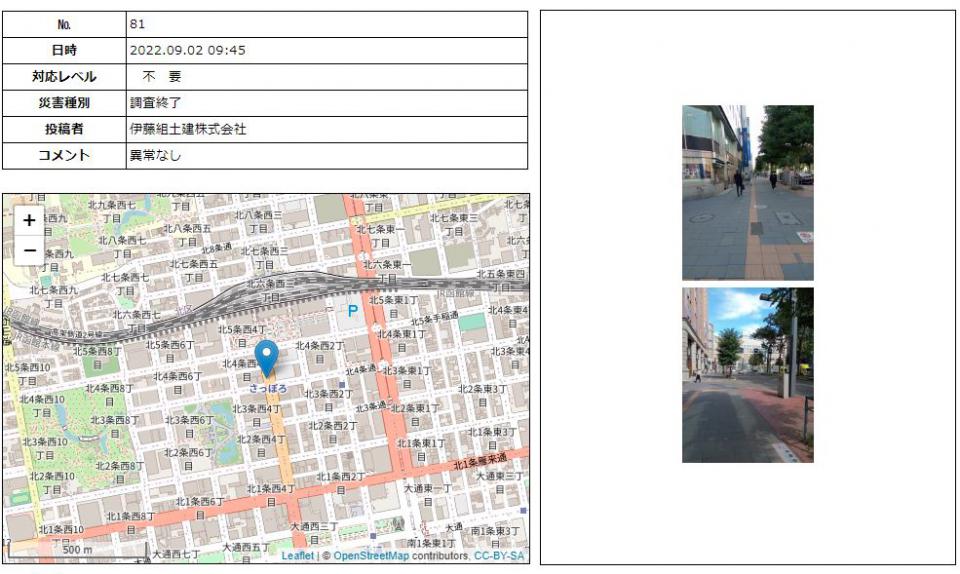Click the 500 m map scale bar
The width and height of the screenshot is (960, 574).
[x=76, y=550]
